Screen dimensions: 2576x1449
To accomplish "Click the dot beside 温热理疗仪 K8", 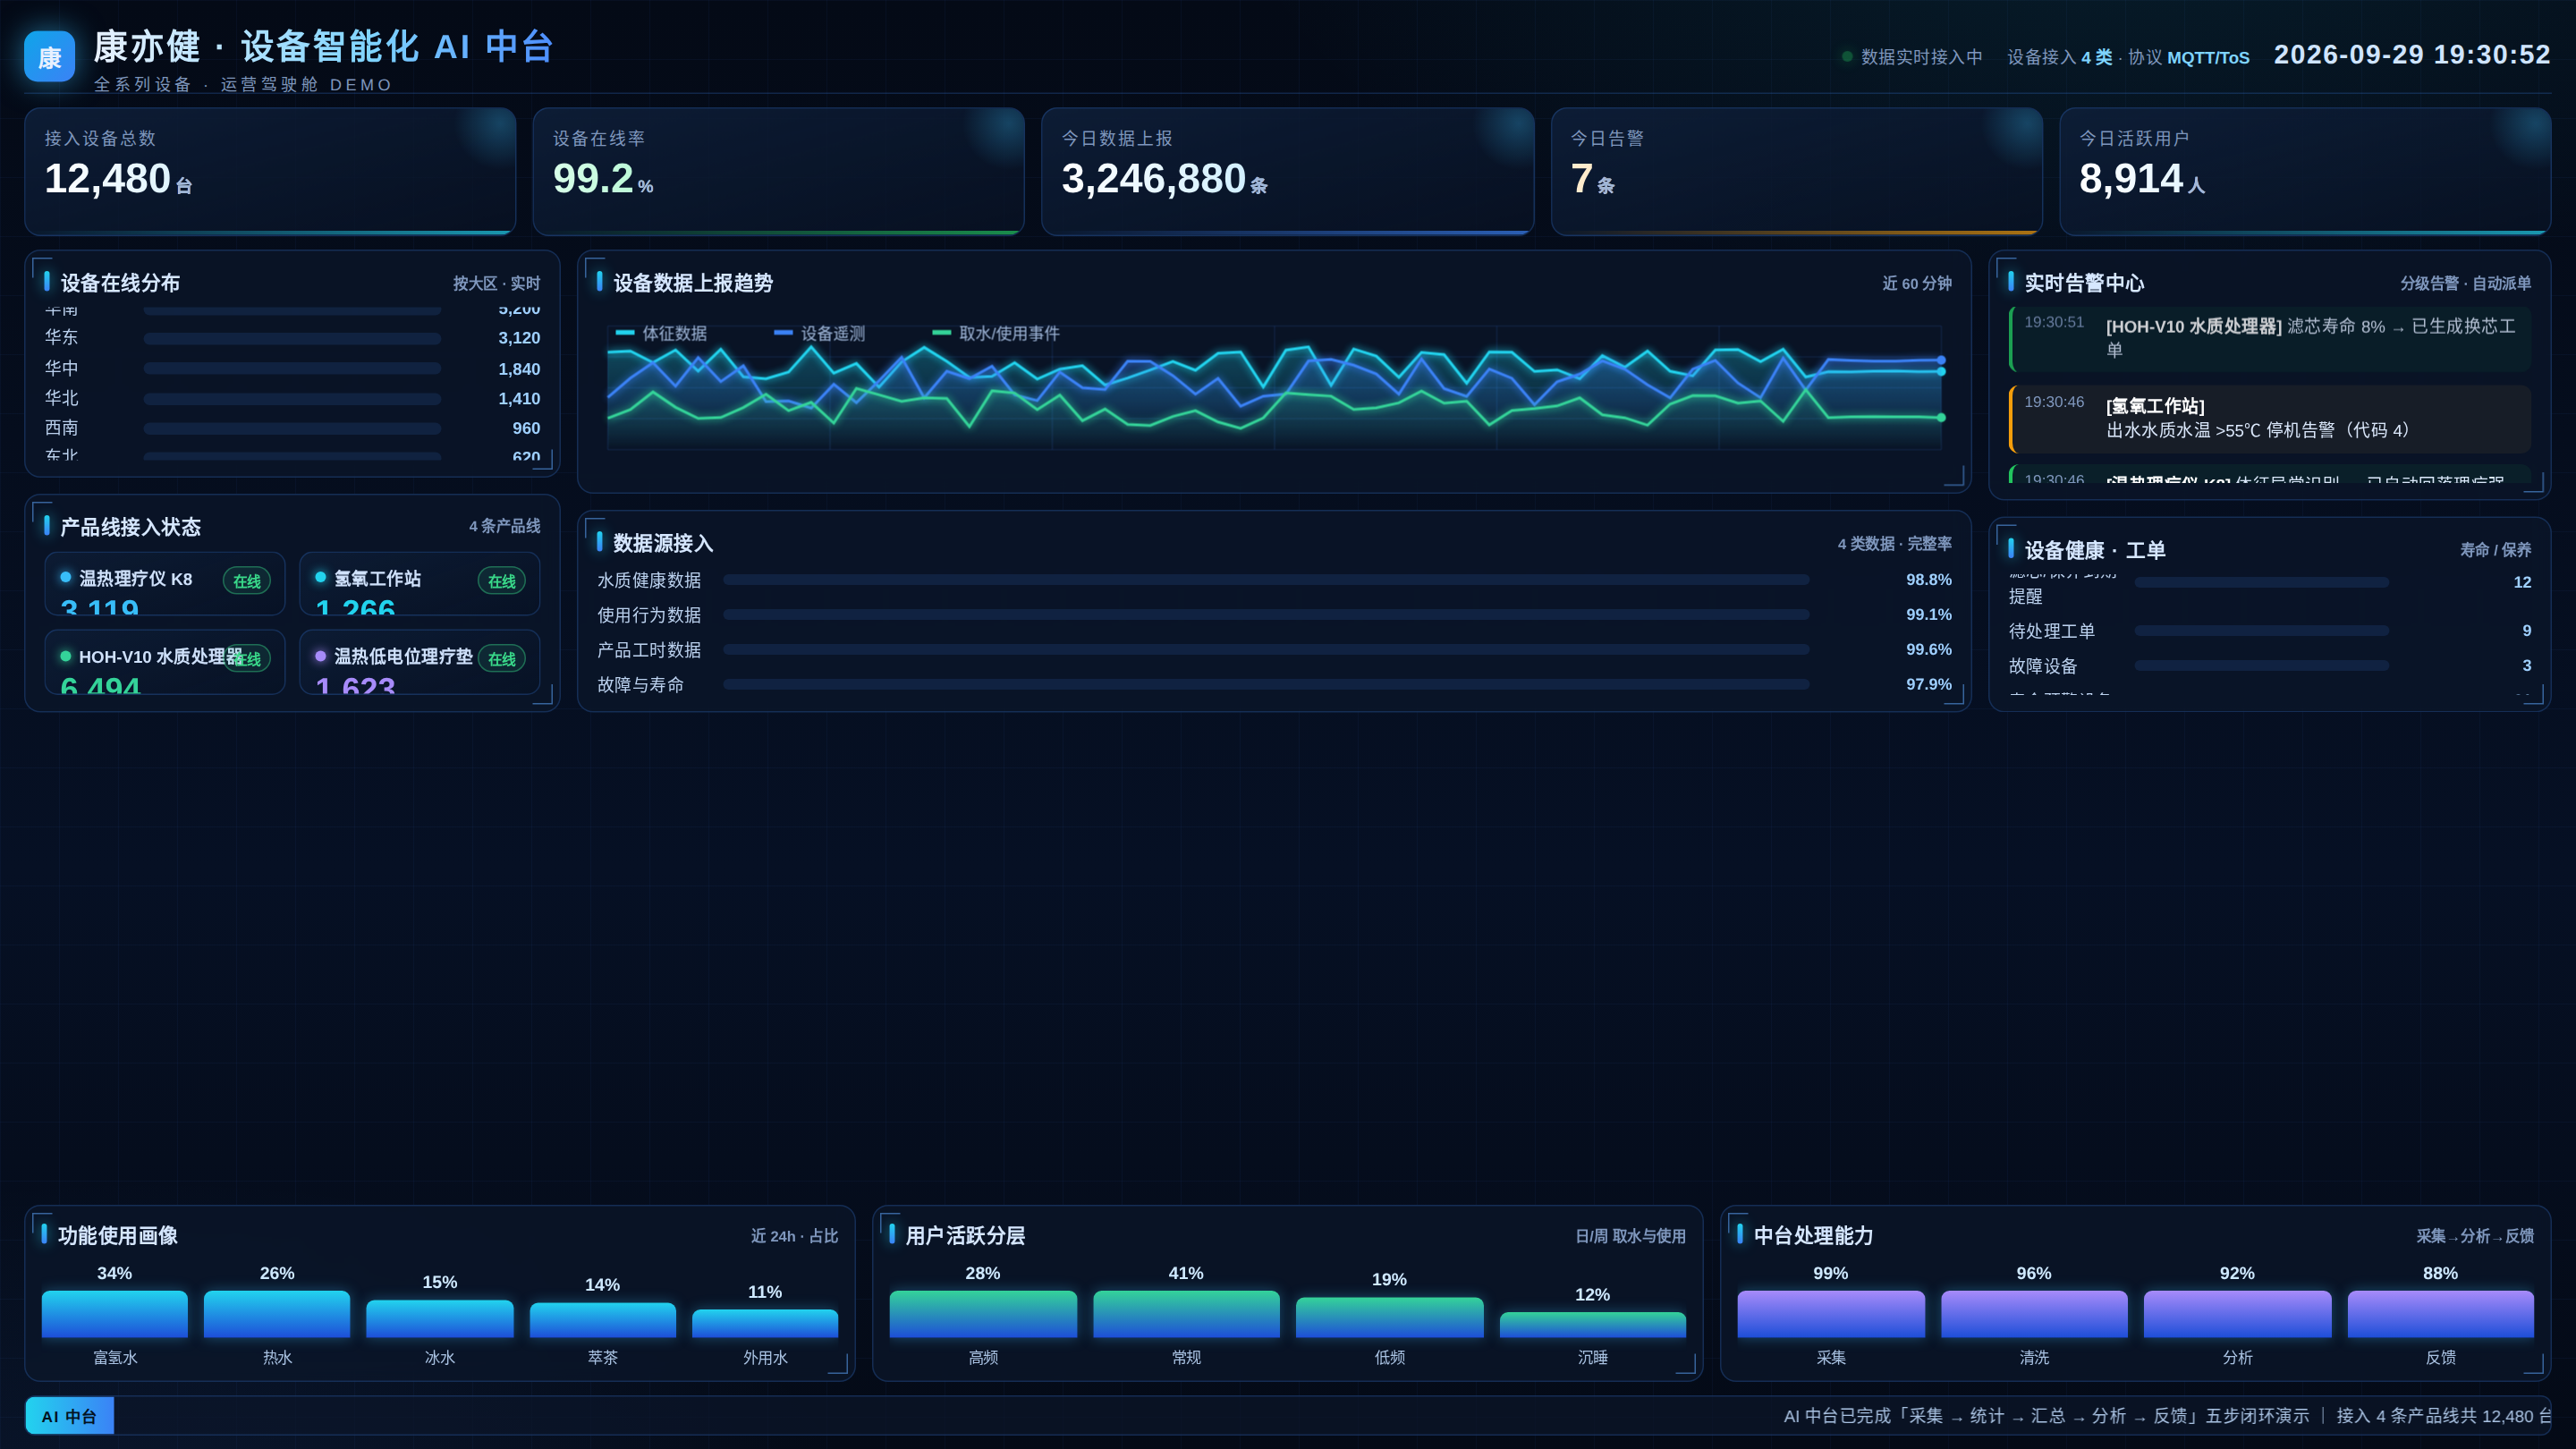I will click(x=66, y=577).
